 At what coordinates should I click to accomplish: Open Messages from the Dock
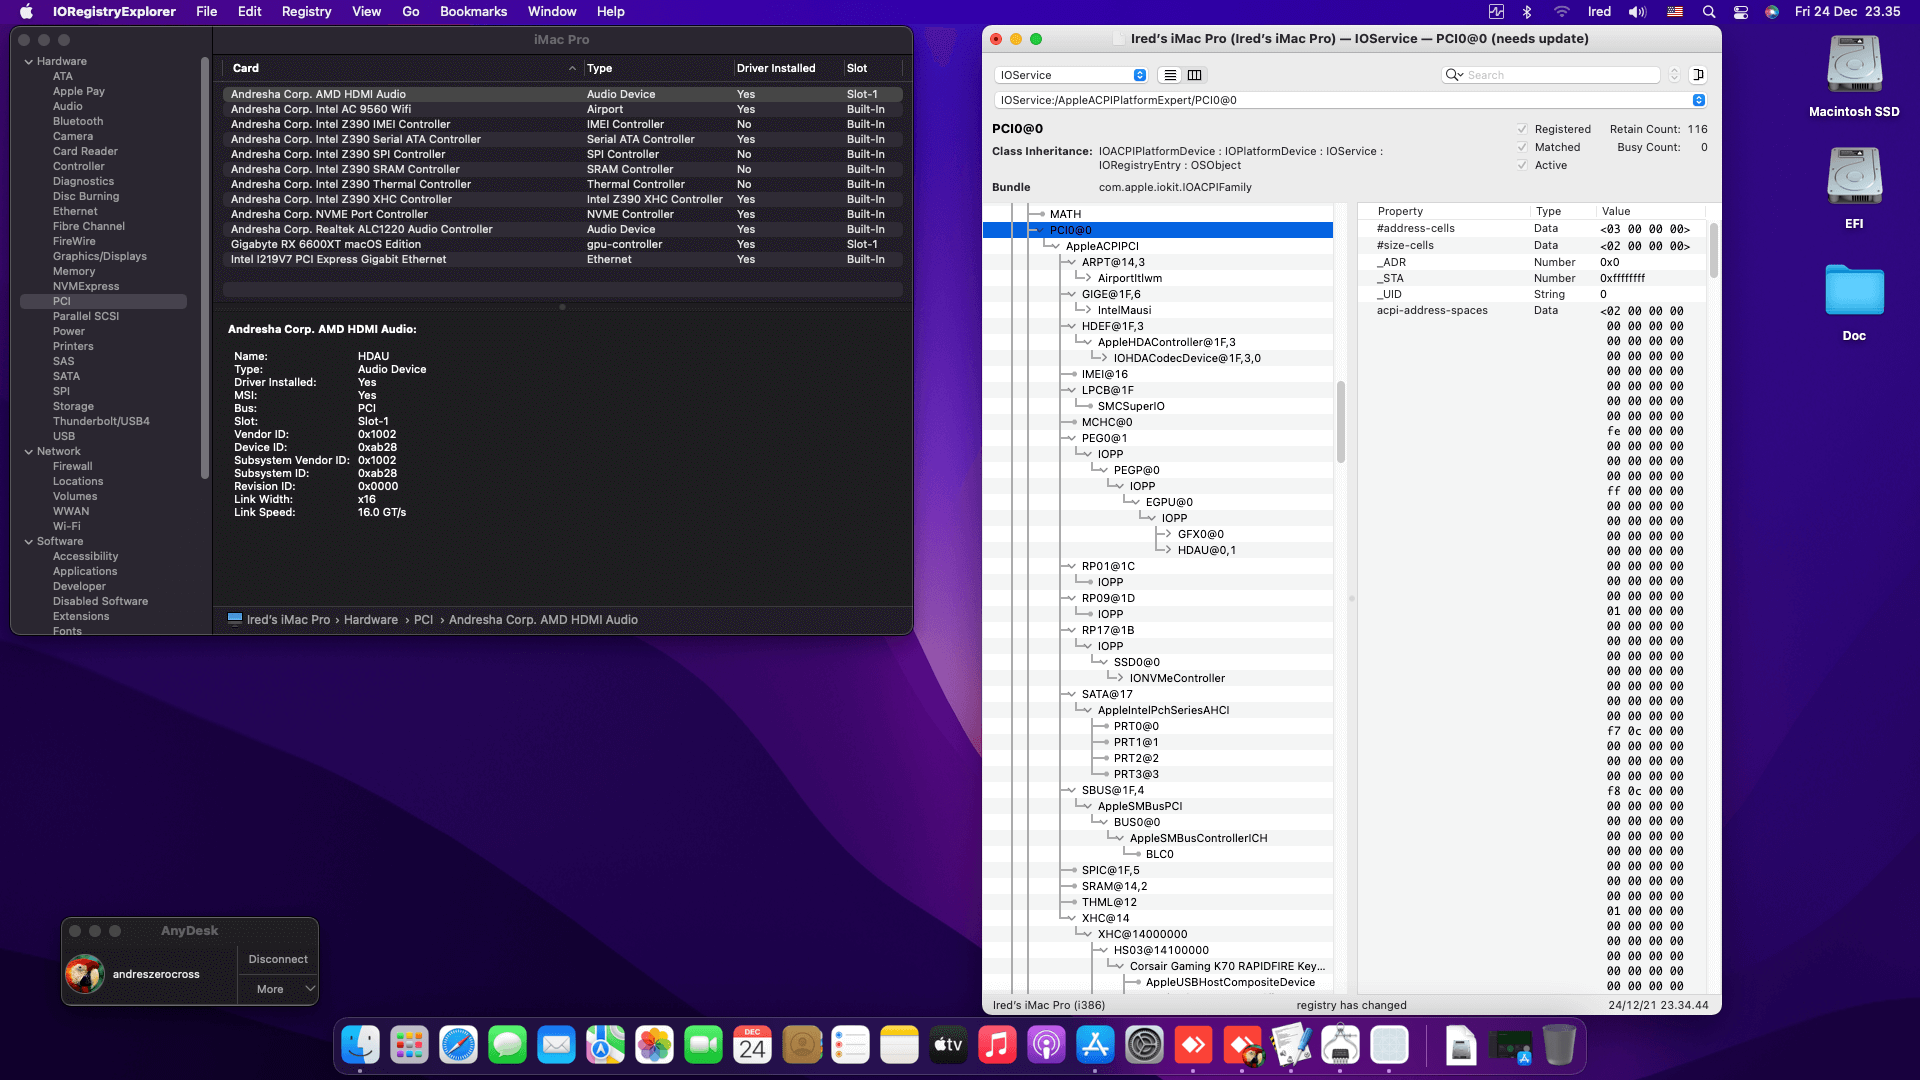point(507,1046)
